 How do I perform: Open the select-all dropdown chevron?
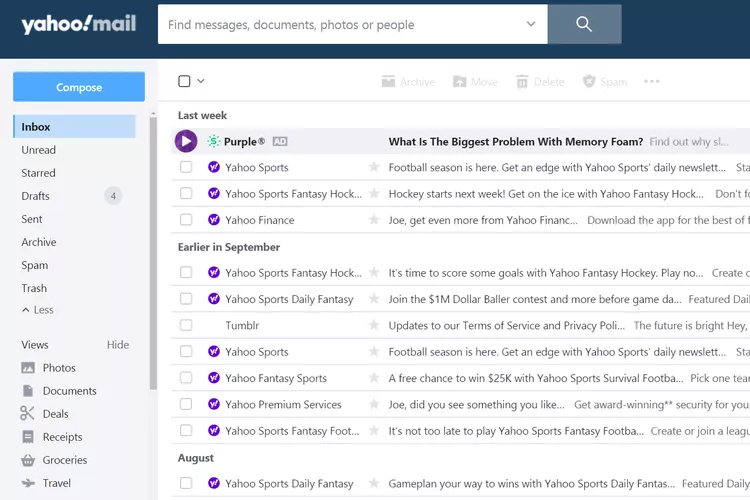(201, 82)
